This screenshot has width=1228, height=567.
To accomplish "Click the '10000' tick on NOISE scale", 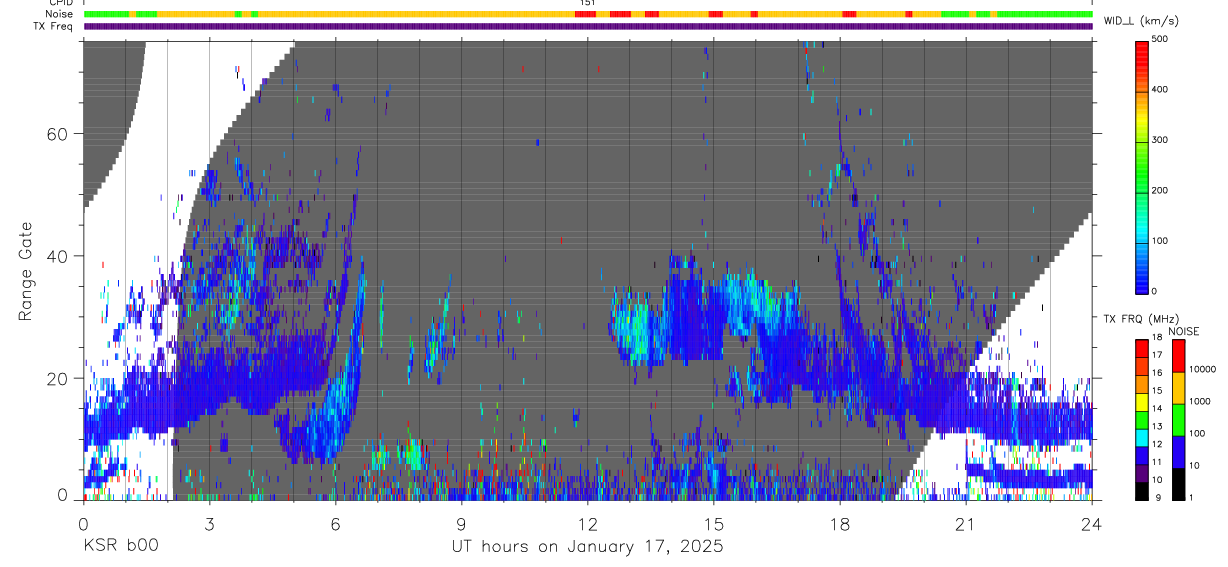I will point(1202,369).
